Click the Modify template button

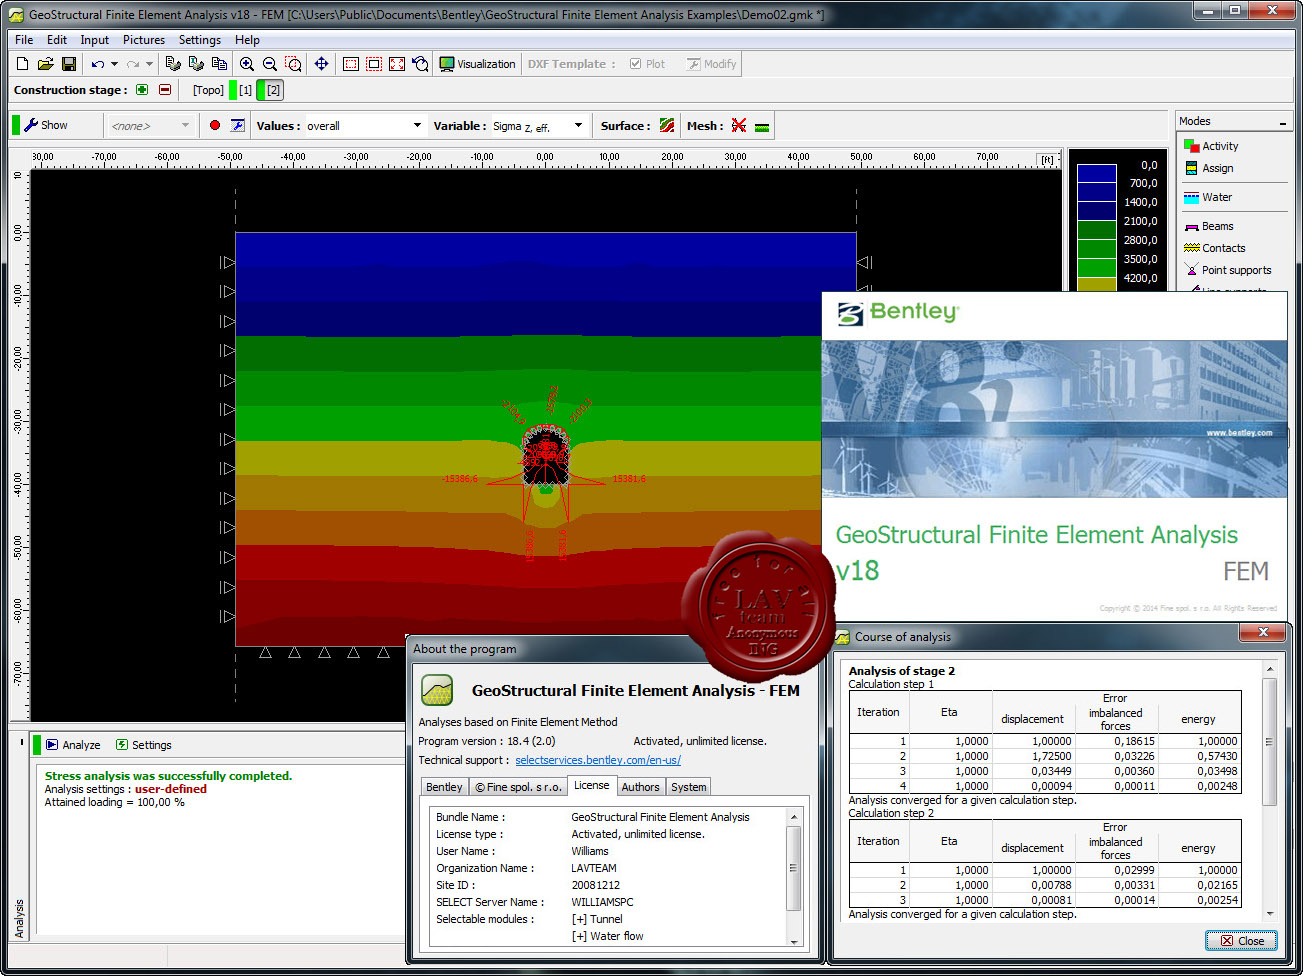pos(712,64)
